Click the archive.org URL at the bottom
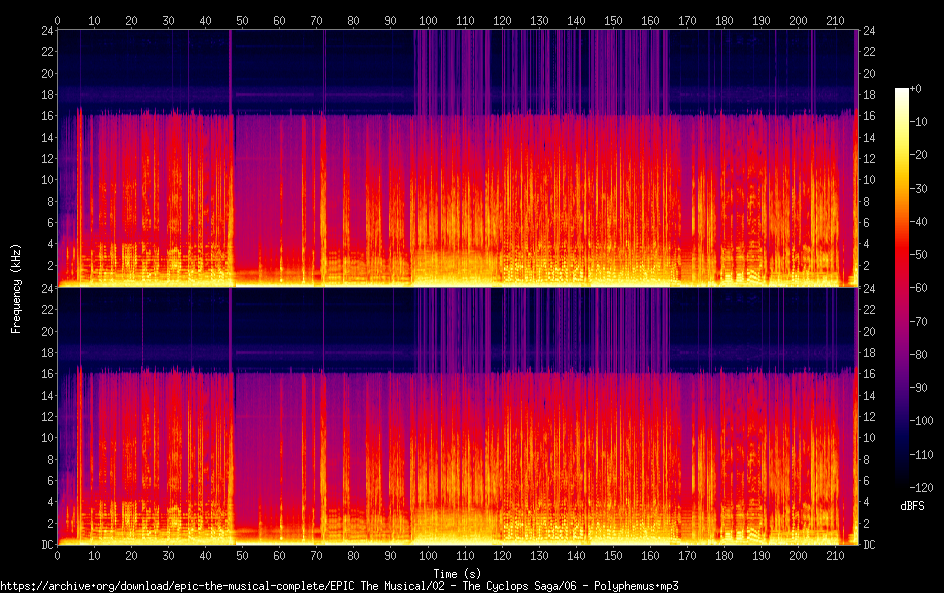 pyautogui.click(x=339, y=586)
